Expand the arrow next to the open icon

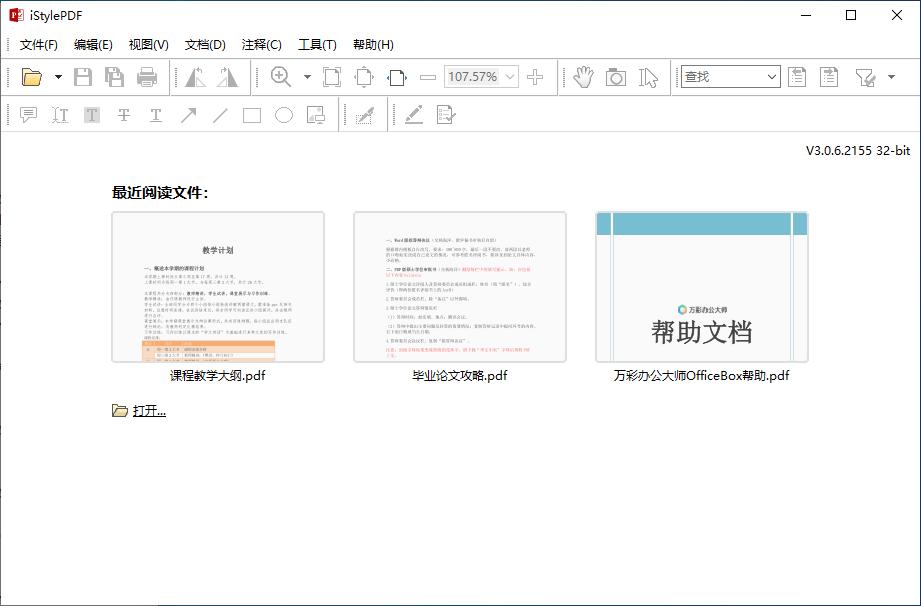[57, 76]
